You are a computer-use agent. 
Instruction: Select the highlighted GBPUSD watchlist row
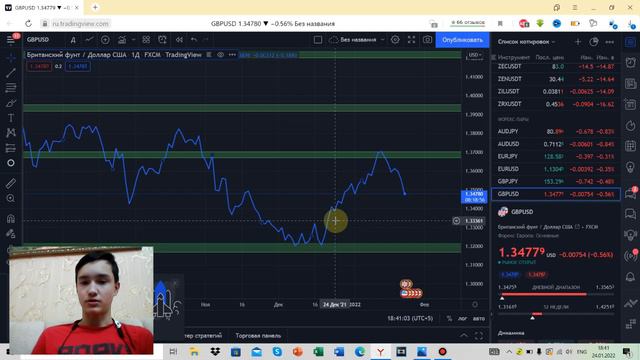(x=556, y=194)
